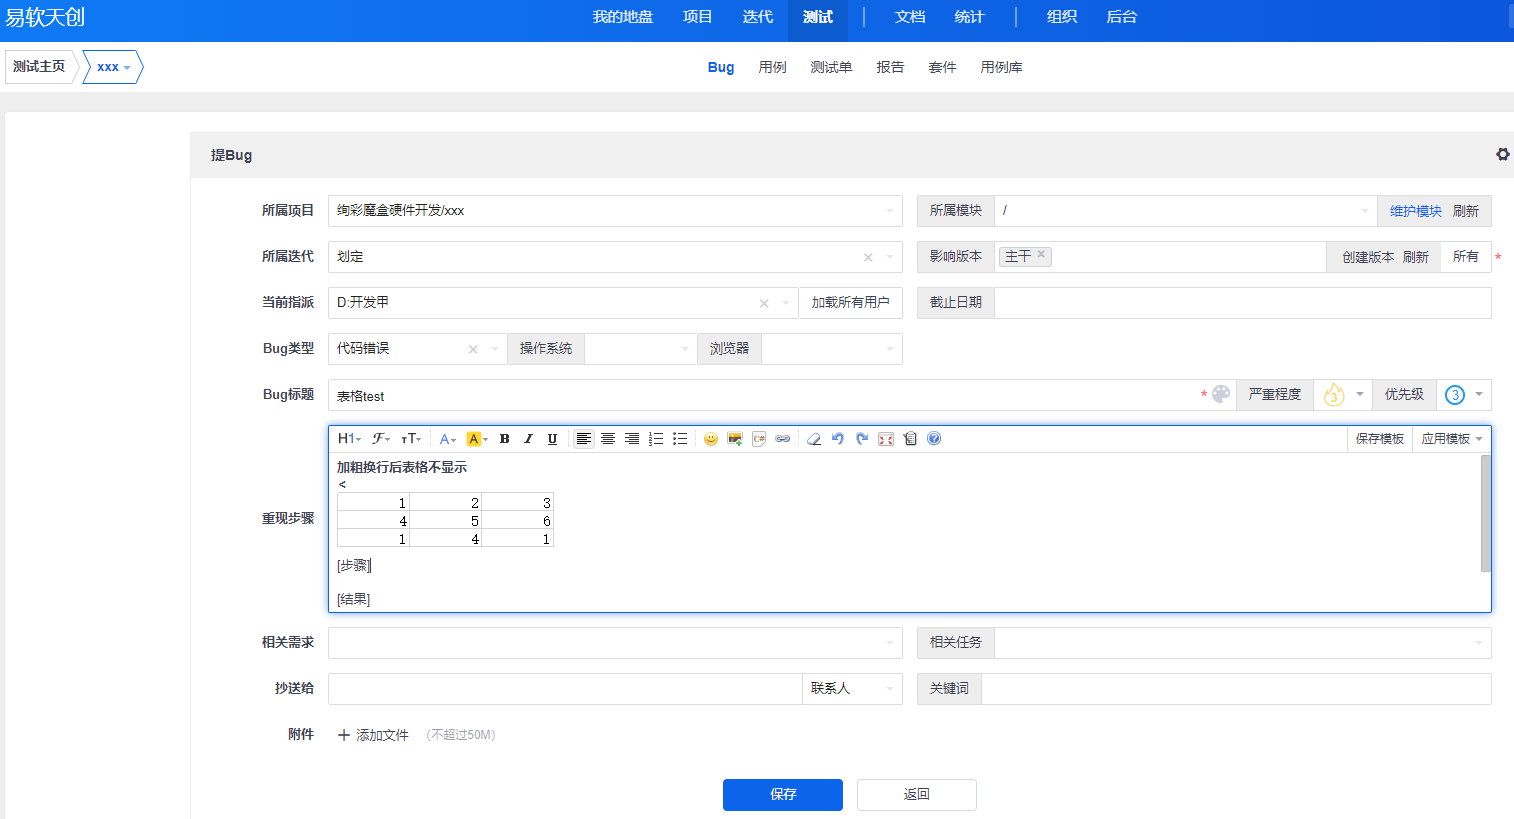1514x819 pixels.
Task: Open the 所属项目 dropdown
Action: coord(614,211)
